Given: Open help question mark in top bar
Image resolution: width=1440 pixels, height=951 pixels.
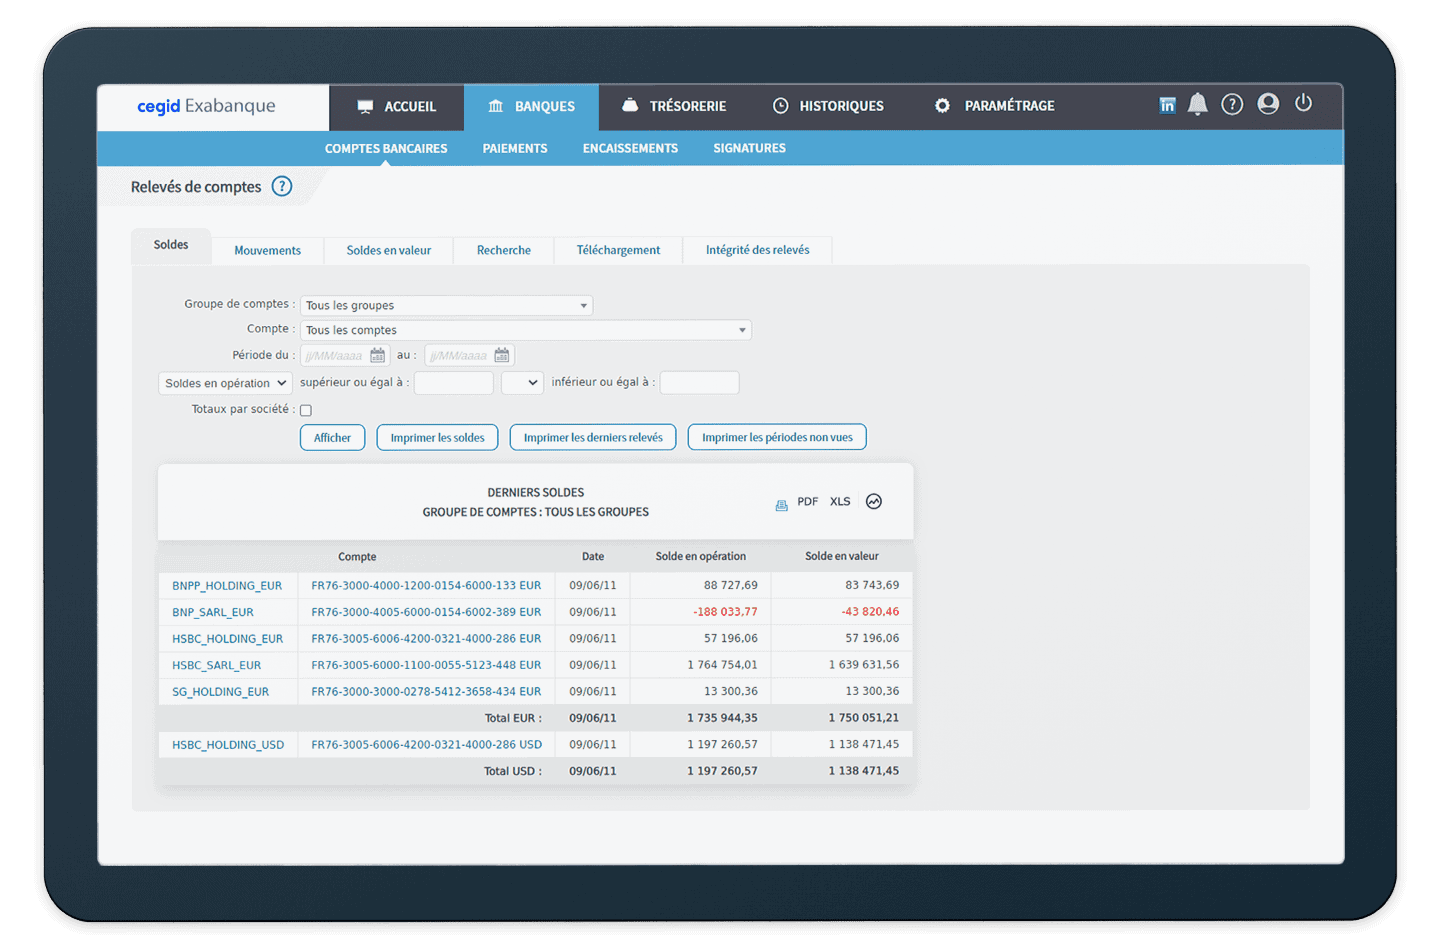Looking at the screenshot, I should click(x=1232, y=105).
